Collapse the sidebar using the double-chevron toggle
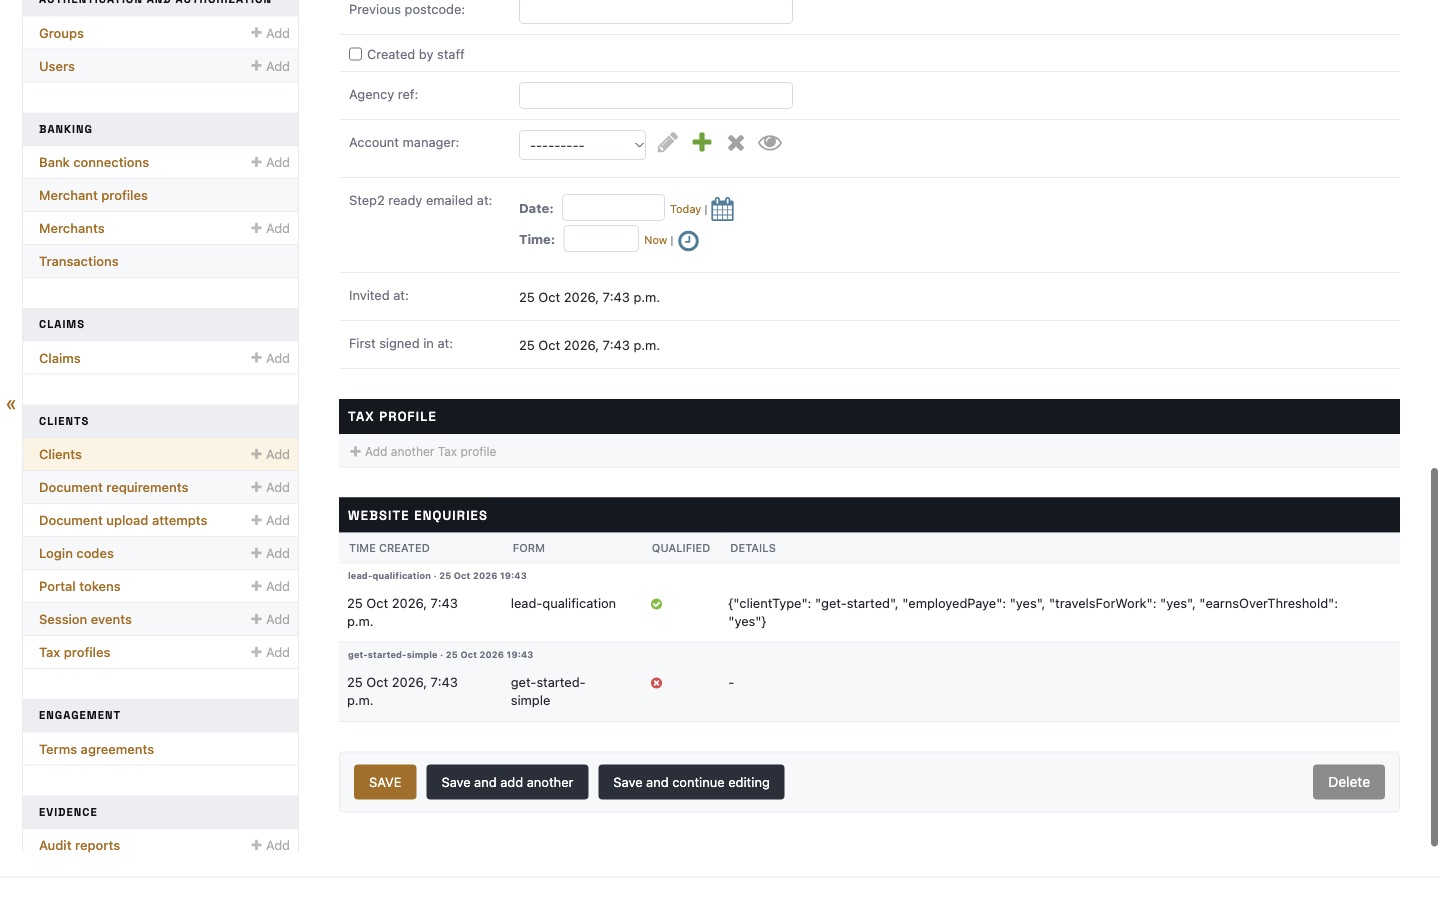 pos(11,405)
